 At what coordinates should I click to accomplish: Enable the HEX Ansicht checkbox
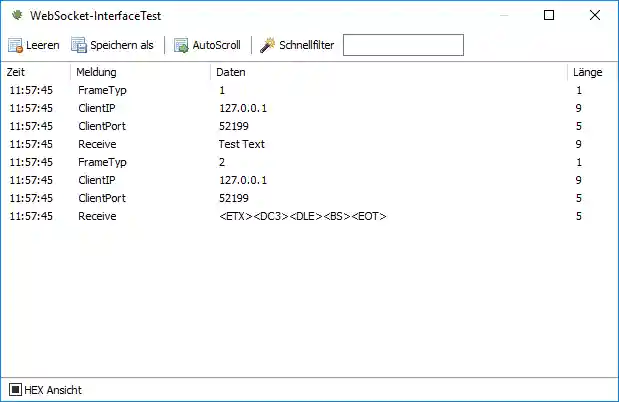tap(15, 390)
